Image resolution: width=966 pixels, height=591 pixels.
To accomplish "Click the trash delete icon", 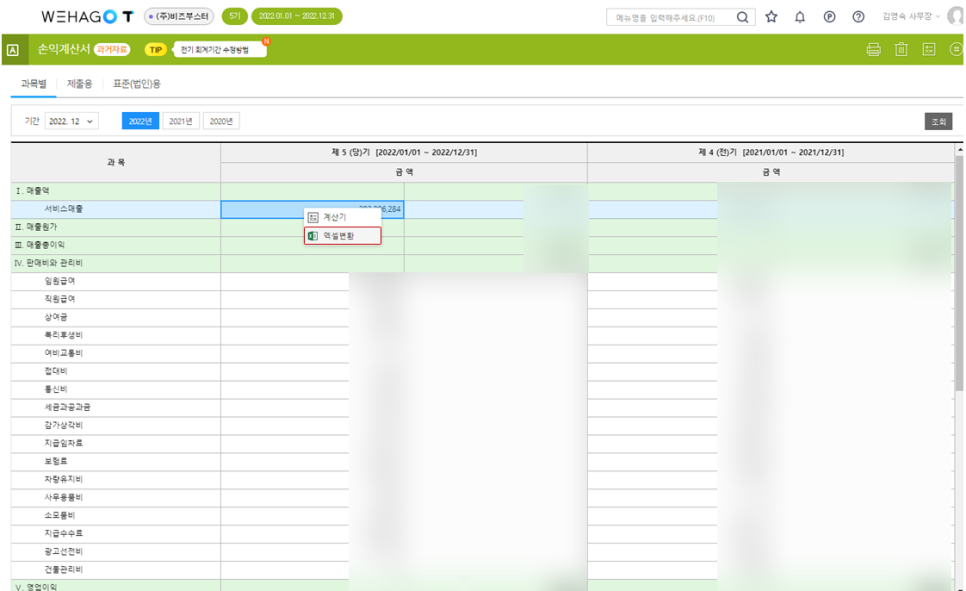I will [901, 49].
